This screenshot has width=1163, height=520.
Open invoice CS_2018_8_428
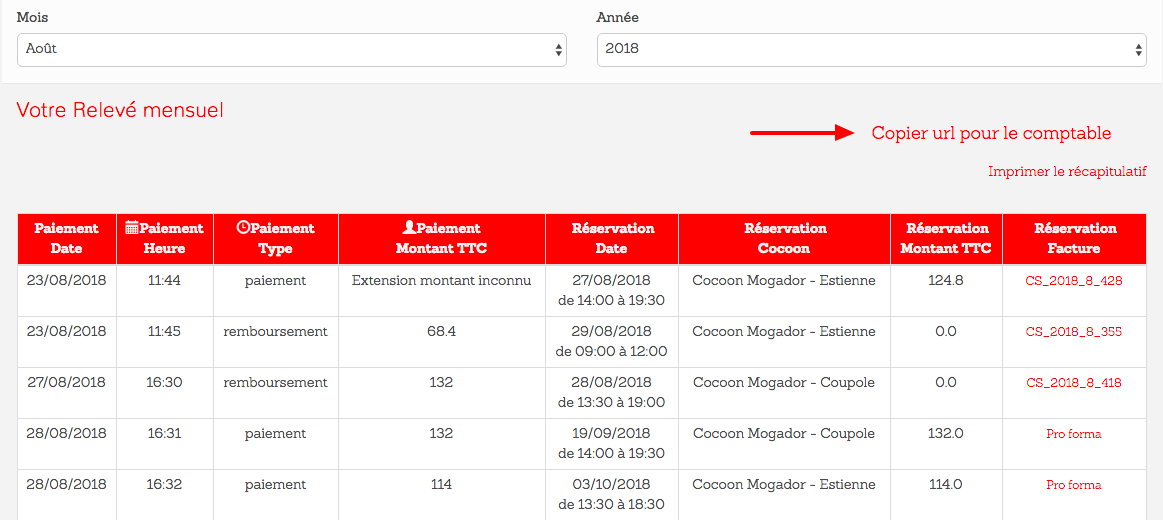(1074, 281)
